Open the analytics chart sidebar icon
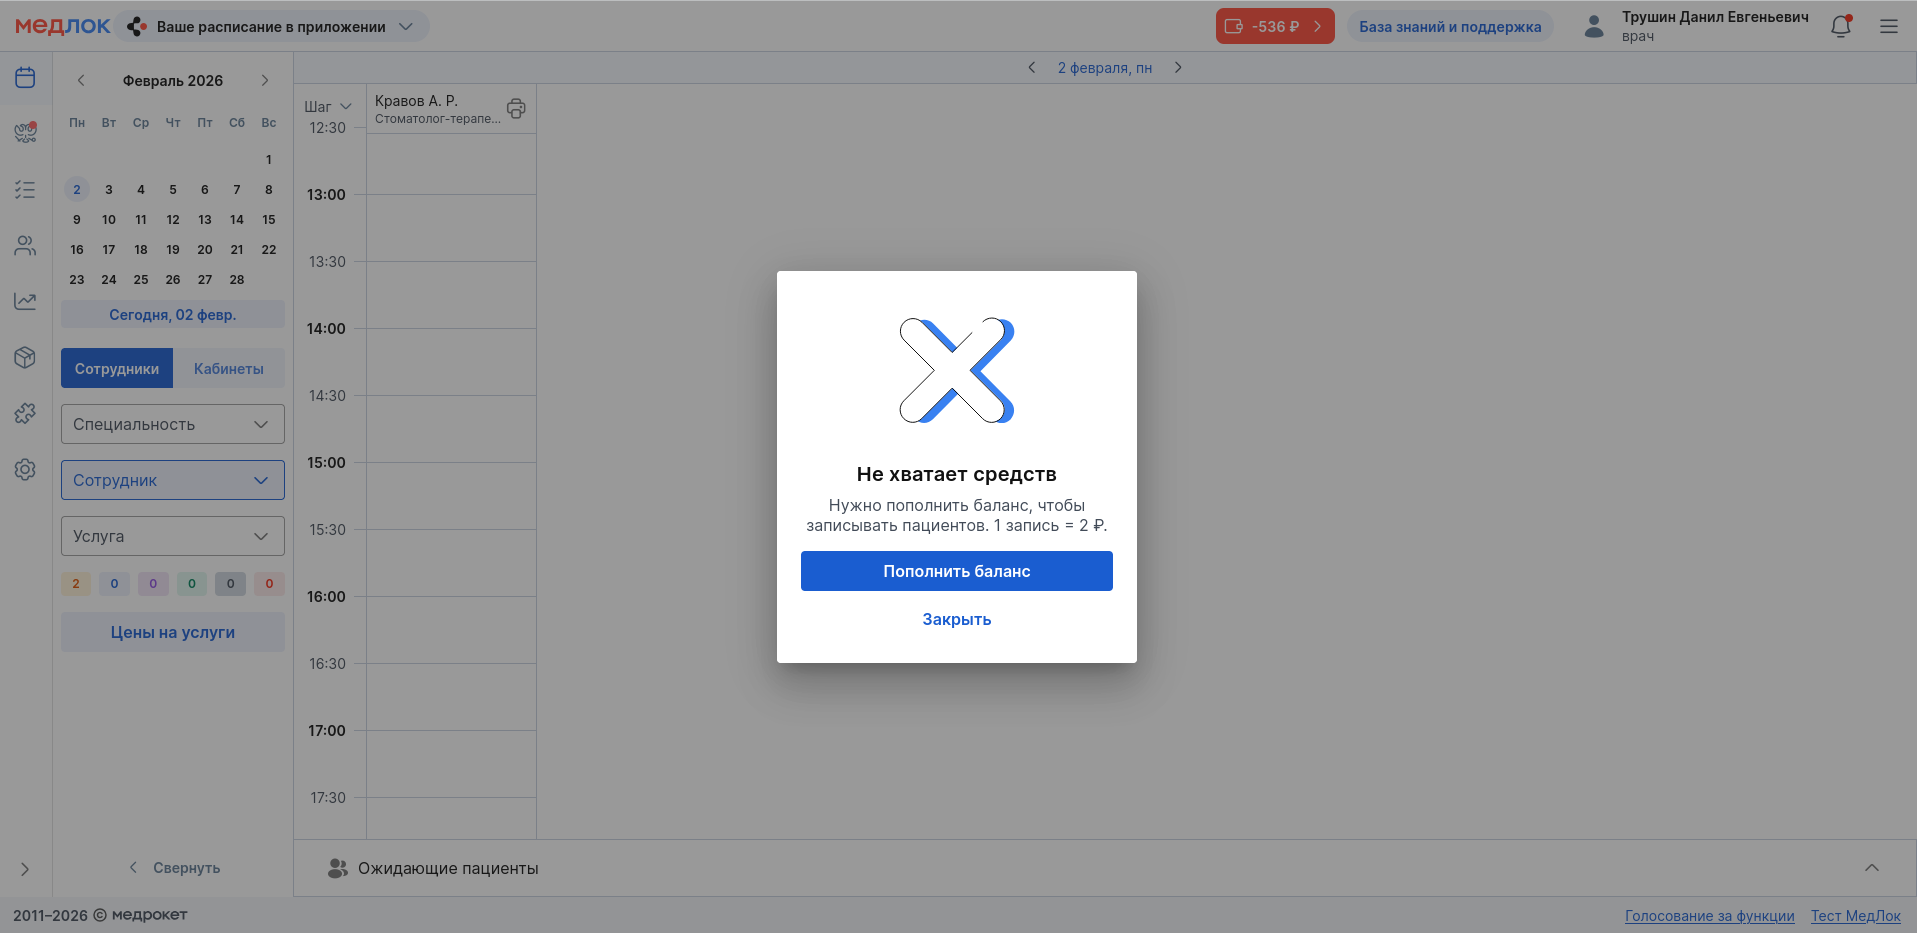 tap(25, 301)
